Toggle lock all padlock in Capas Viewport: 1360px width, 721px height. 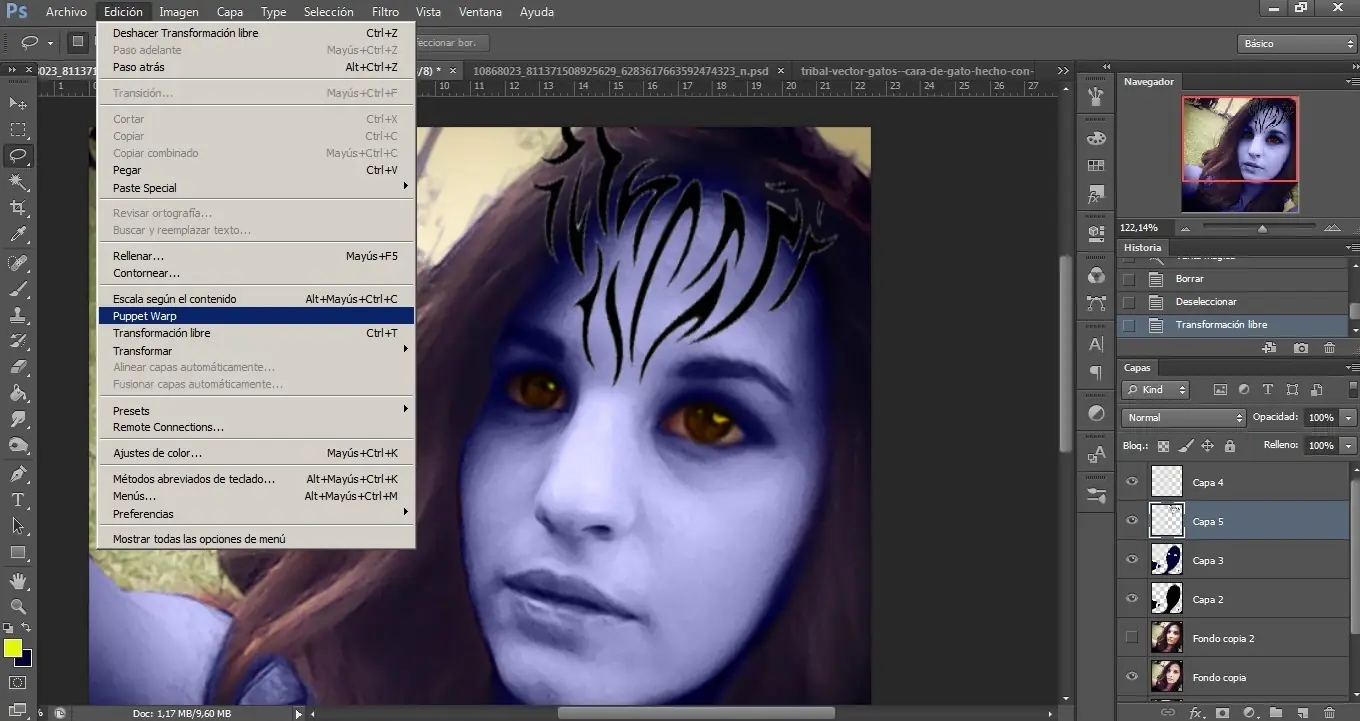tap(1230, 446)
